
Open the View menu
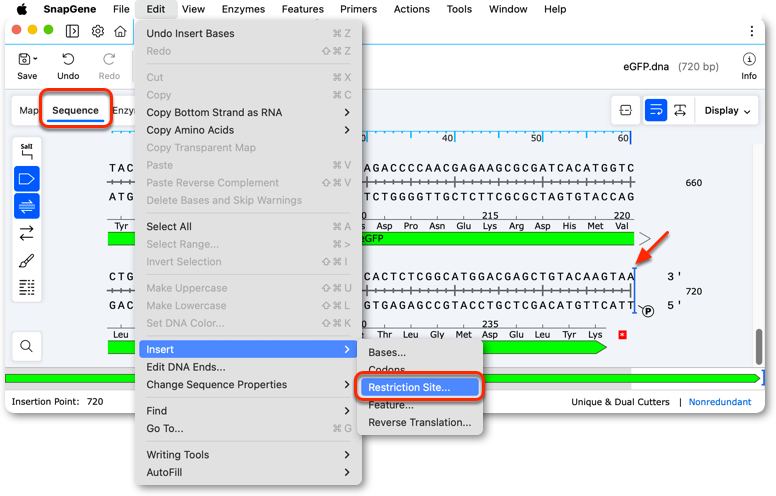pos(193,9)
